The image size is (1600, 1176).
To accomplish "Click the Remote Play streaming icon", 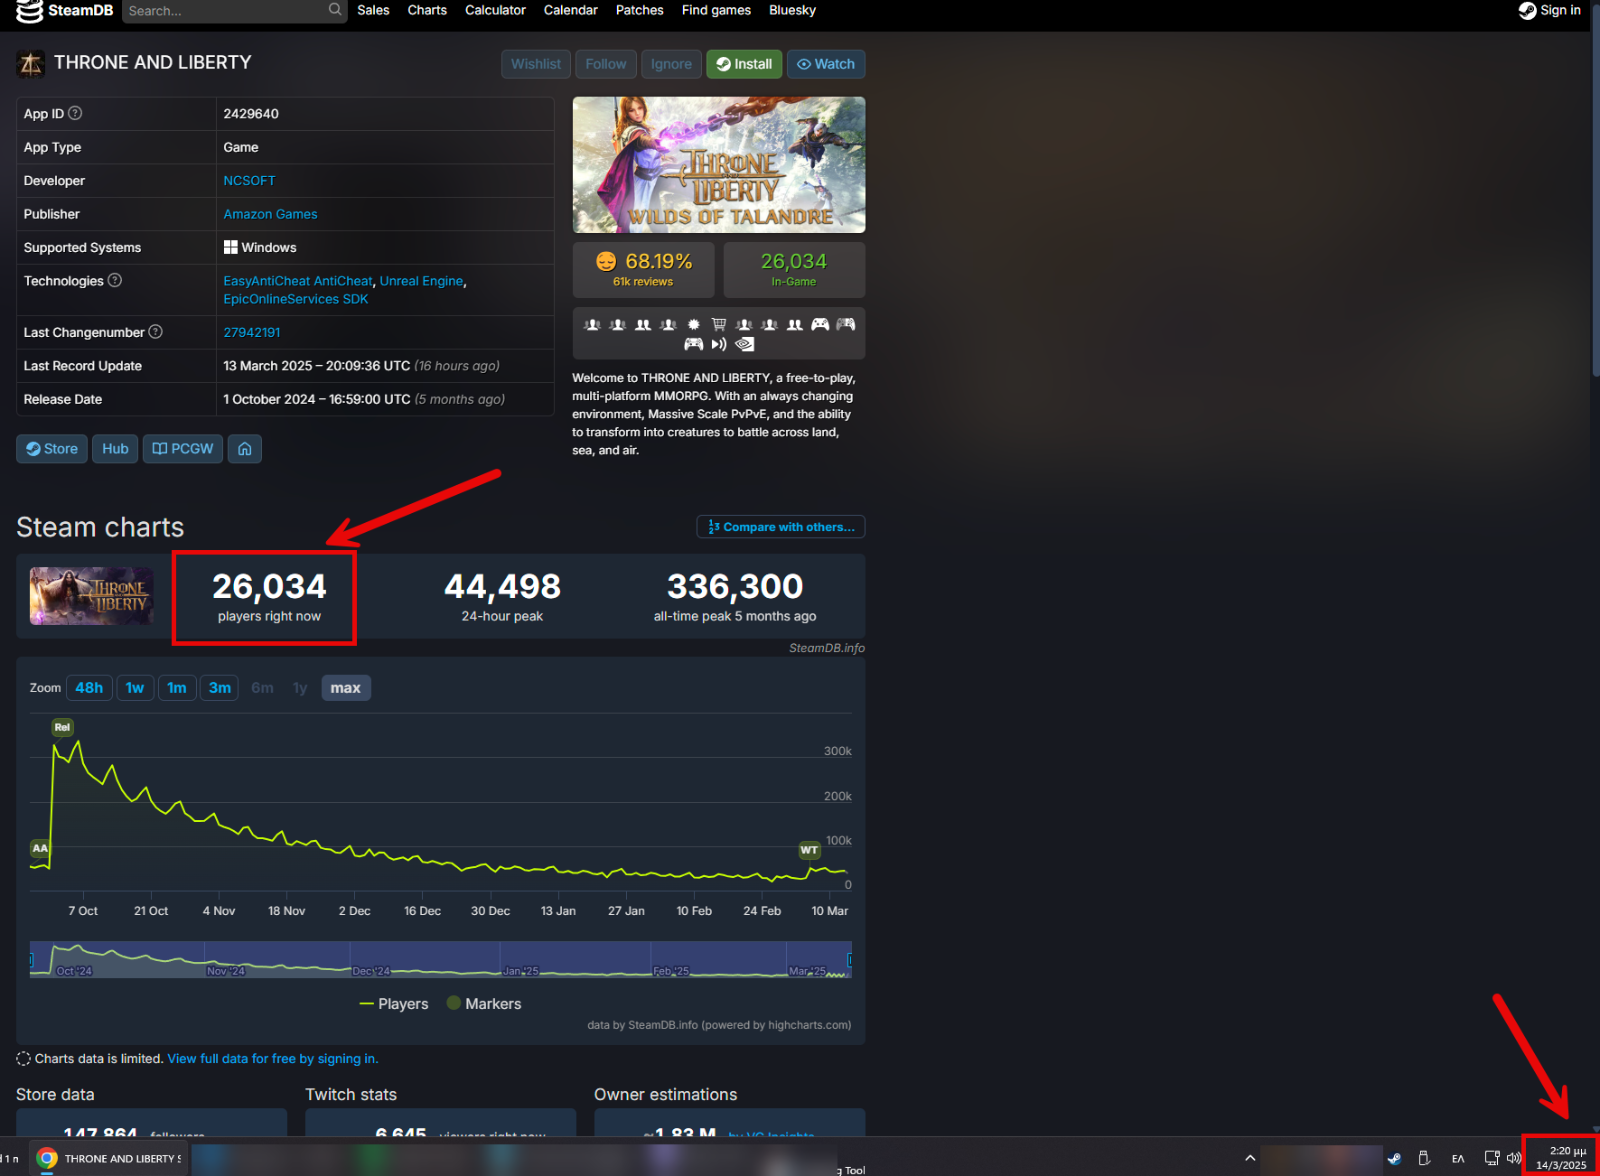I will pyautogui.click(x=718, y=344).
